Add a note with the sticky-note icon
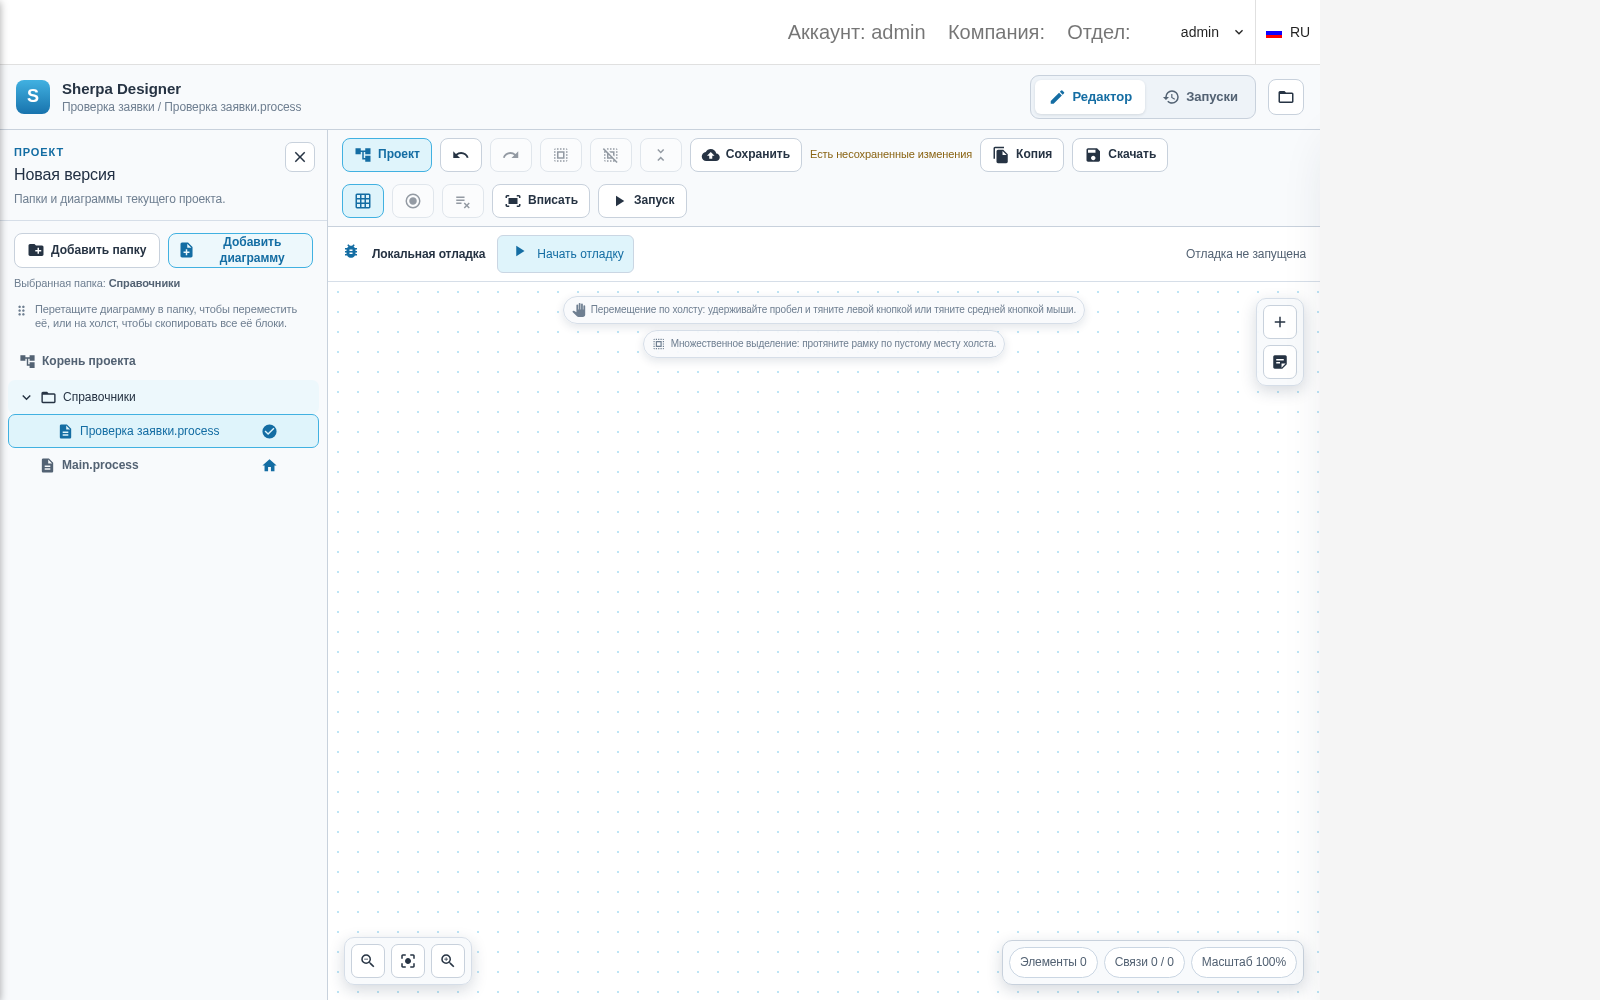 1280,362
